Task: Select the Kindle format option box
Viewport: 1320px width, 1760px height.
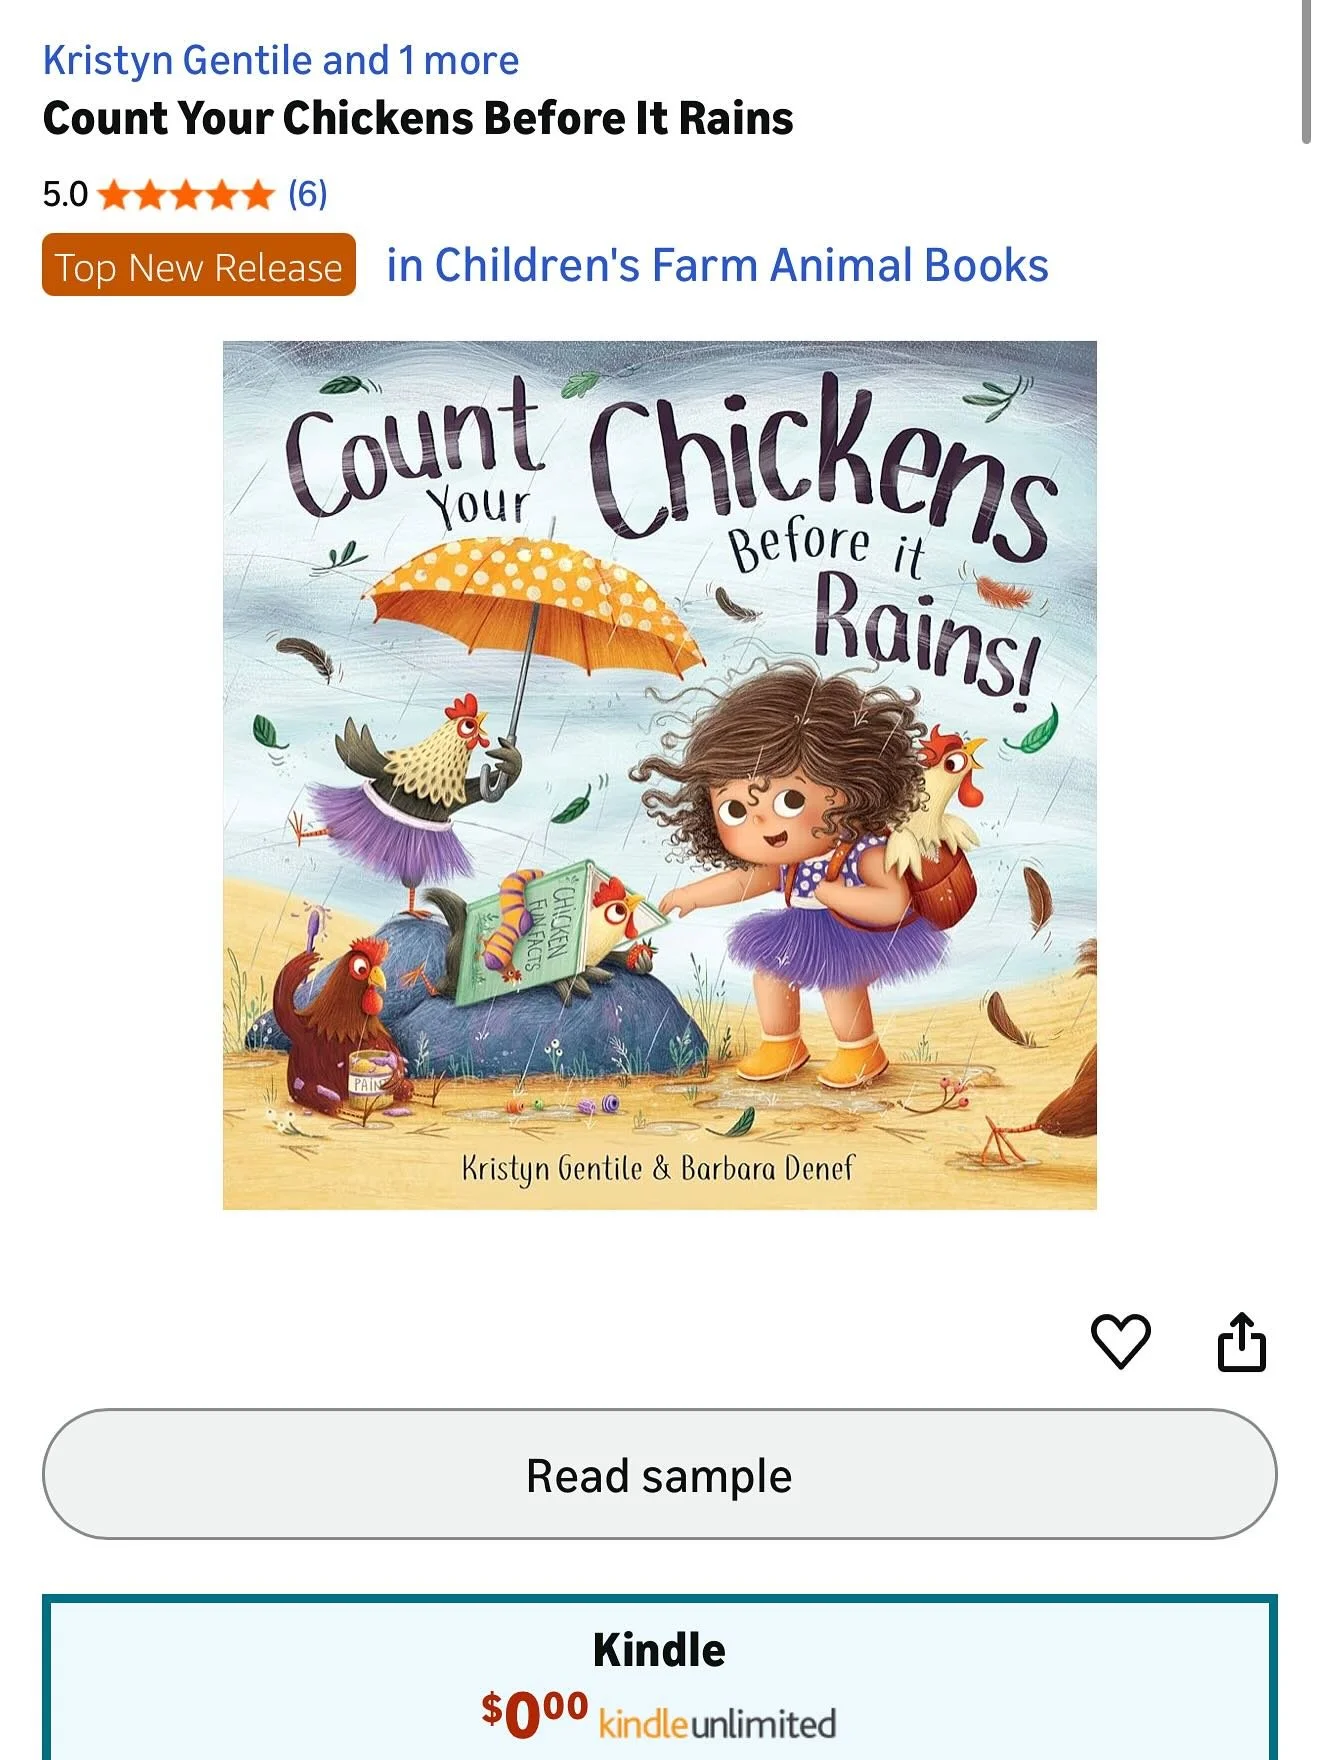Action: pos(660,1677)
